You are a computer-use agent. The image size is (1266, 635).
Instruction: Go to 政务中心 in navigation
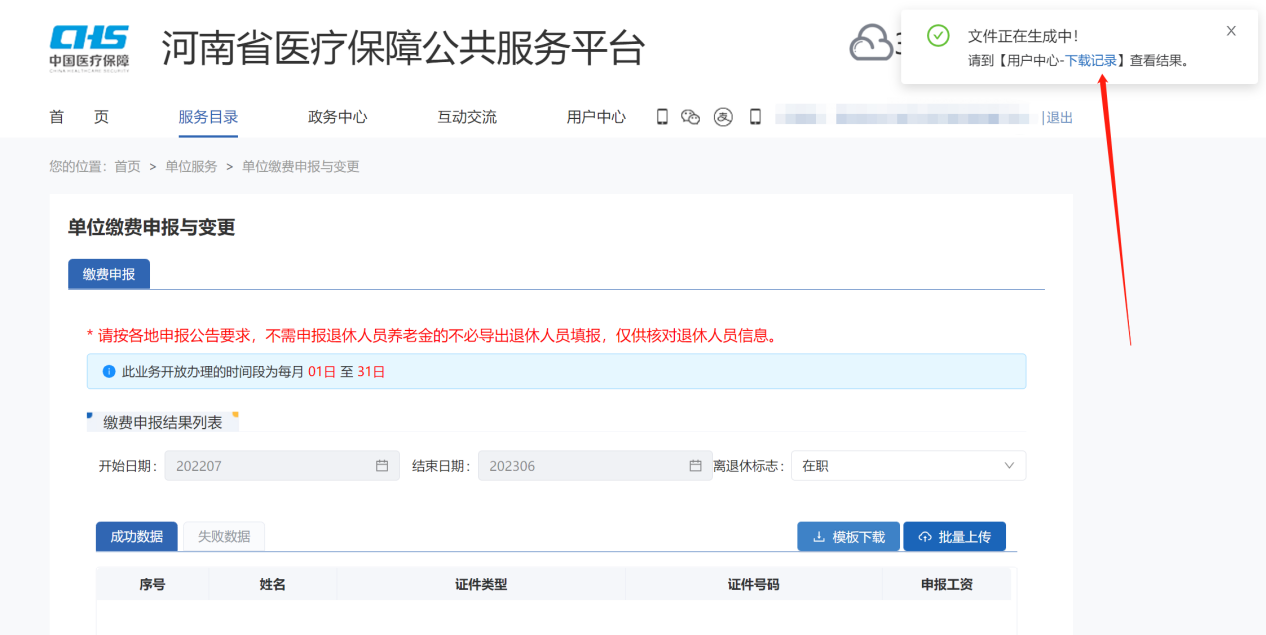(x=337, y=117)
